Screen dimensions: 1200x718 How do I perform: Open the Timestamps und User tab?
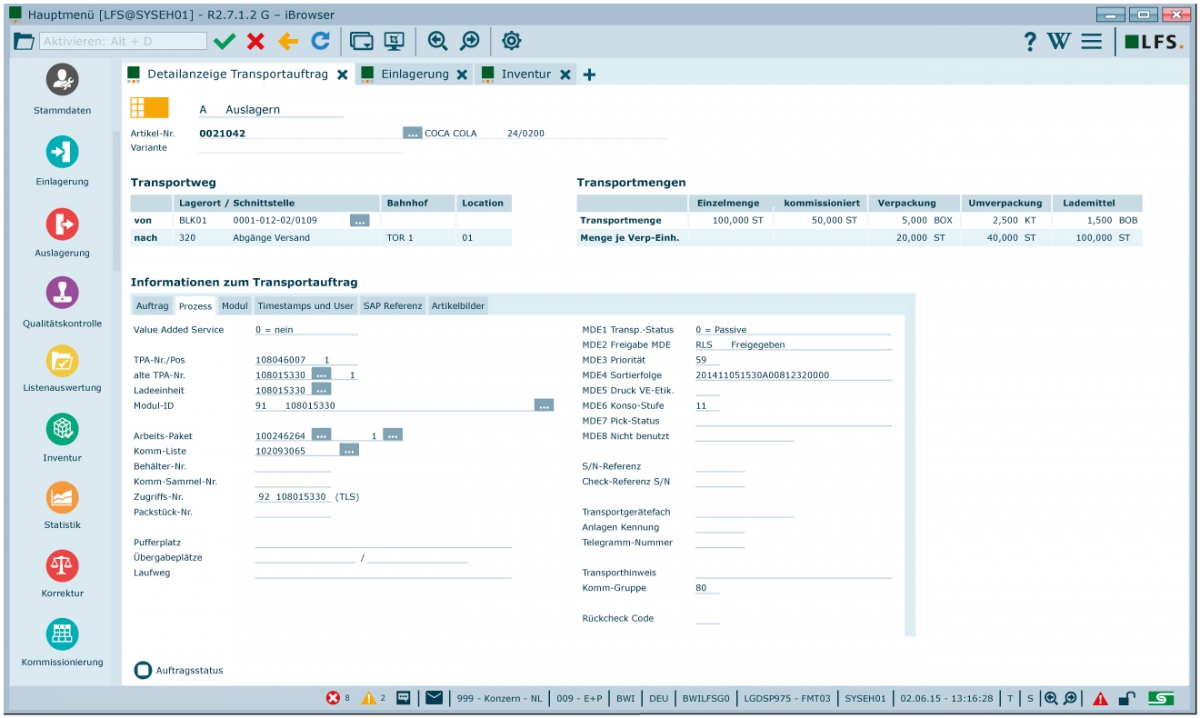click(x=305, y=305)
